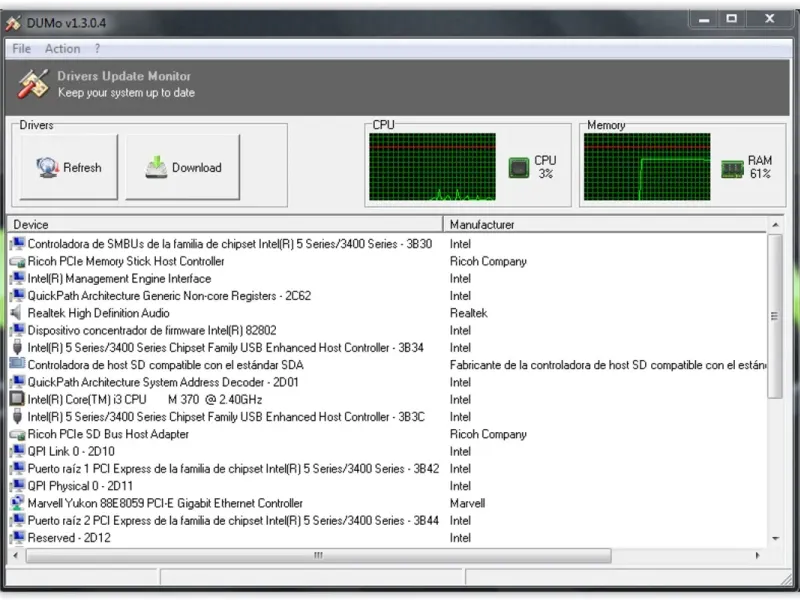
Task: Click icon of Ricoh PCIe SD Bus Host Adapter
Action: (x=18, y=435)
